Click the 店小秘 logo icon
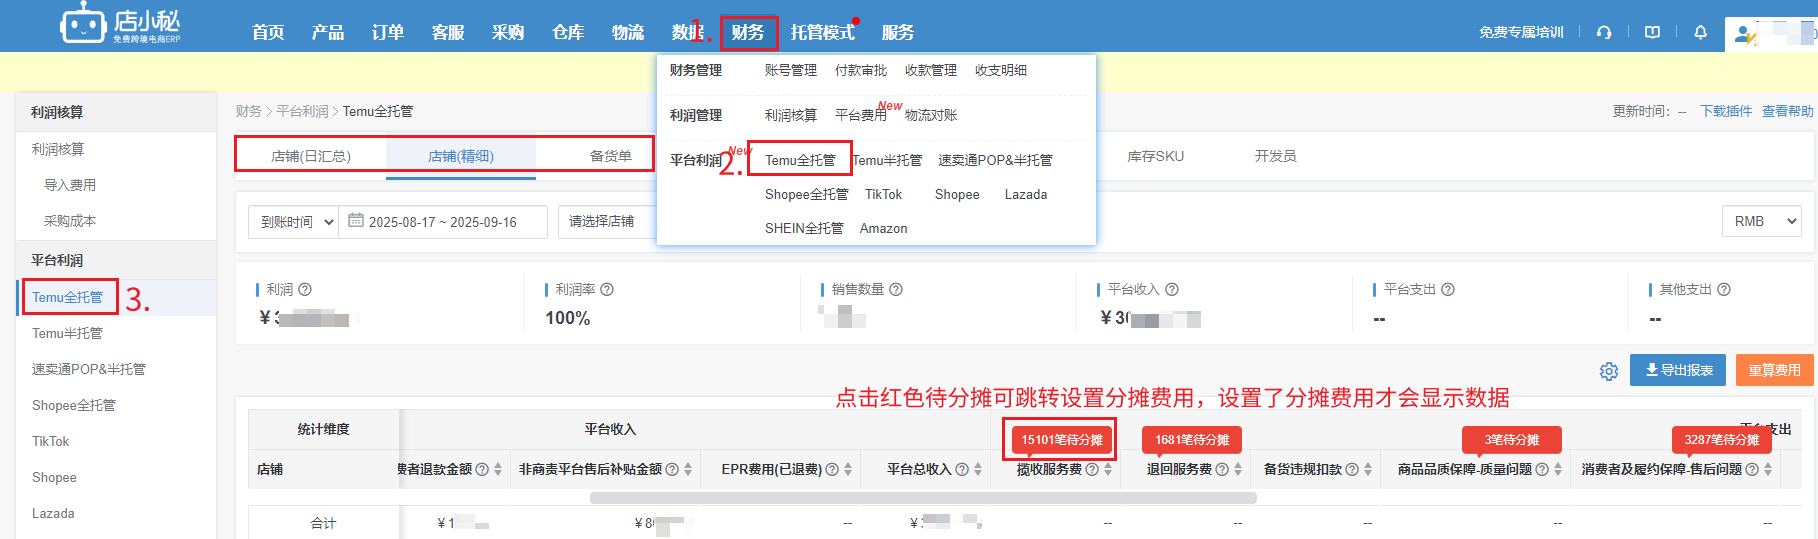The height and width of the screenshot is (539, 1818). tap(83, 24)
